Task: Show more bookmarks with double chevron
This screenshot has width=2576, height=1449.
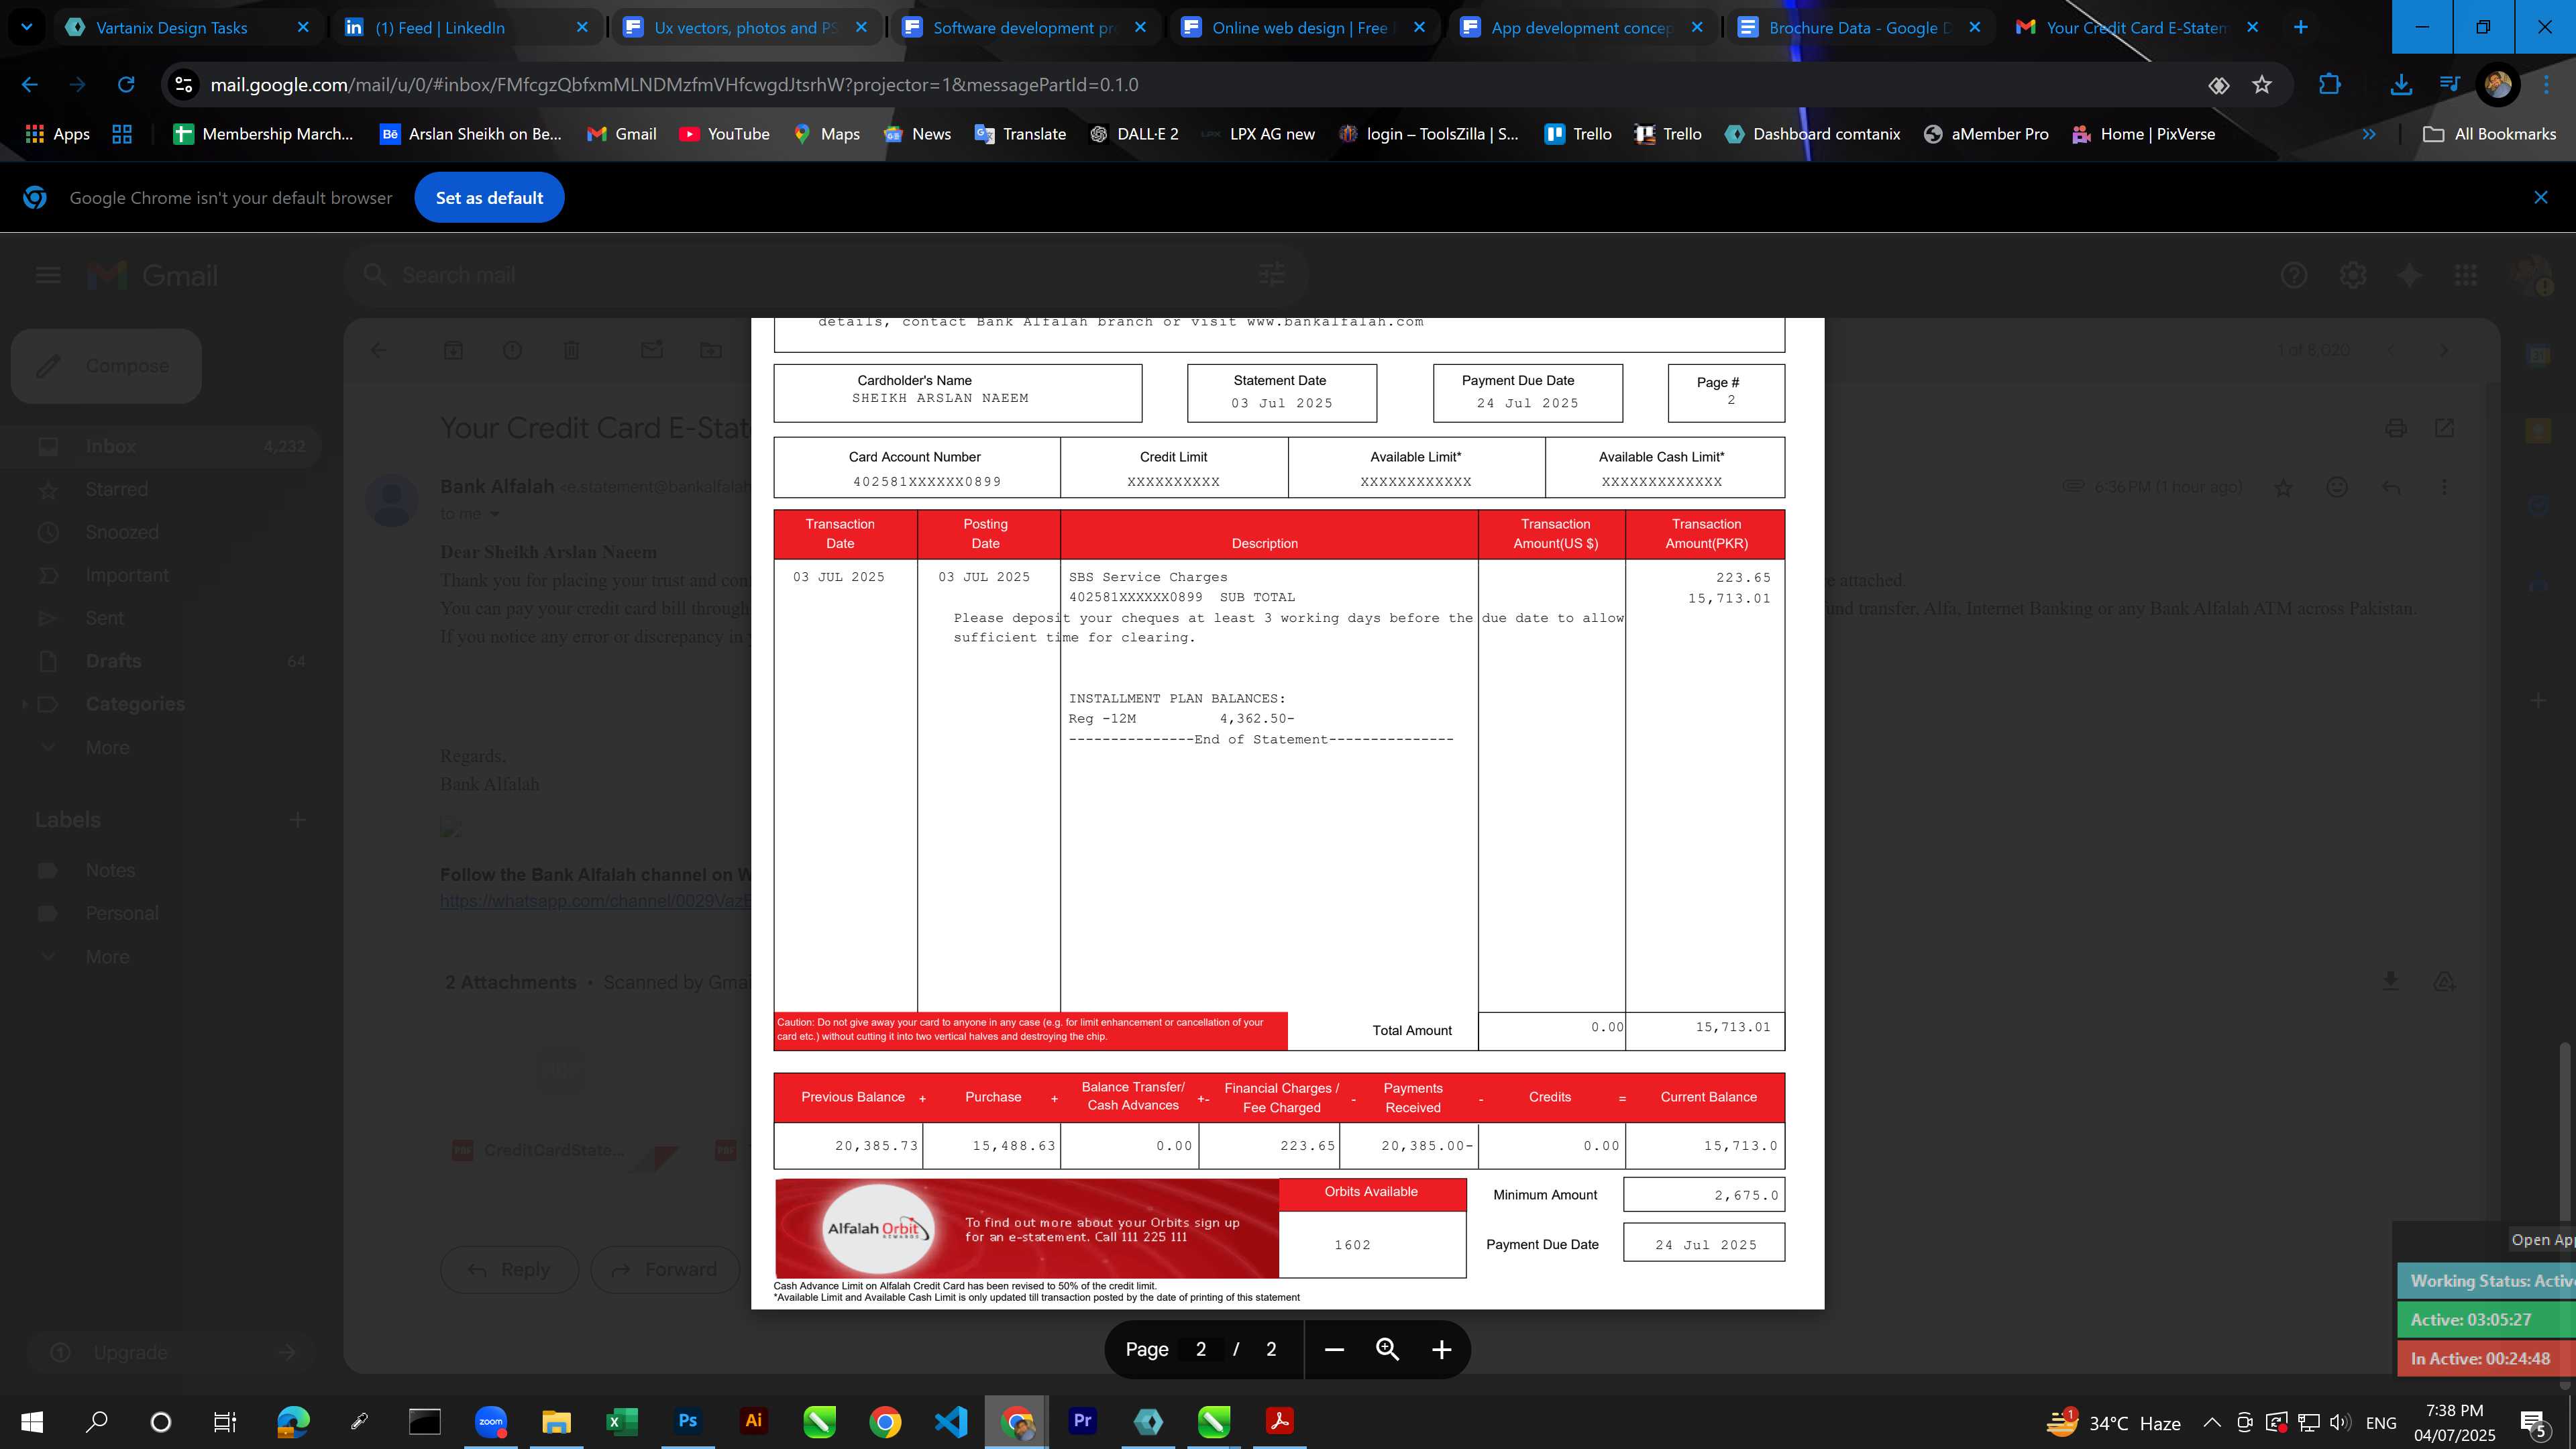Action: coord(2369,134)
